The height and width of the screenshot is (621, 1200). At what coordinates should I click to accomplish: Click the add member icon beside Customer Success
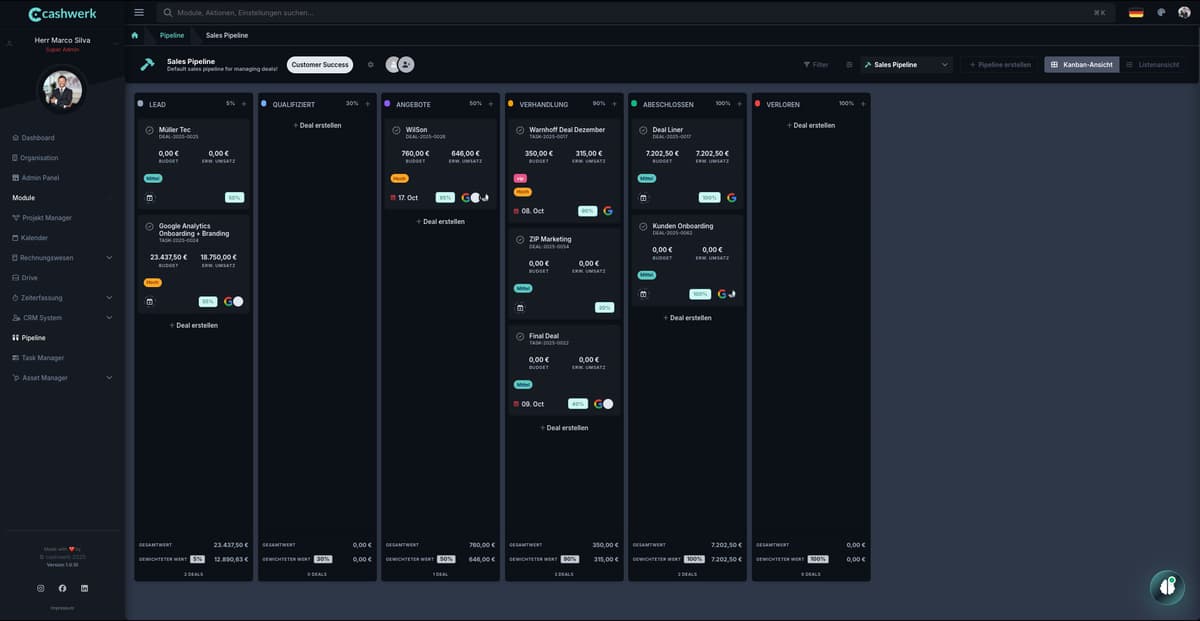click(406, 65)
